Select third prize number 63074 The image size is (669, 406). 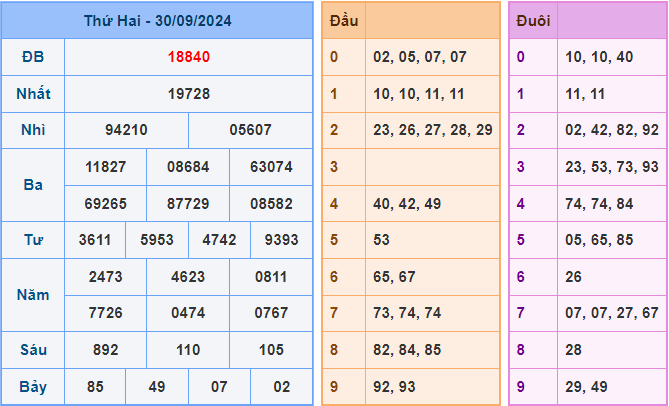point(271,167)
